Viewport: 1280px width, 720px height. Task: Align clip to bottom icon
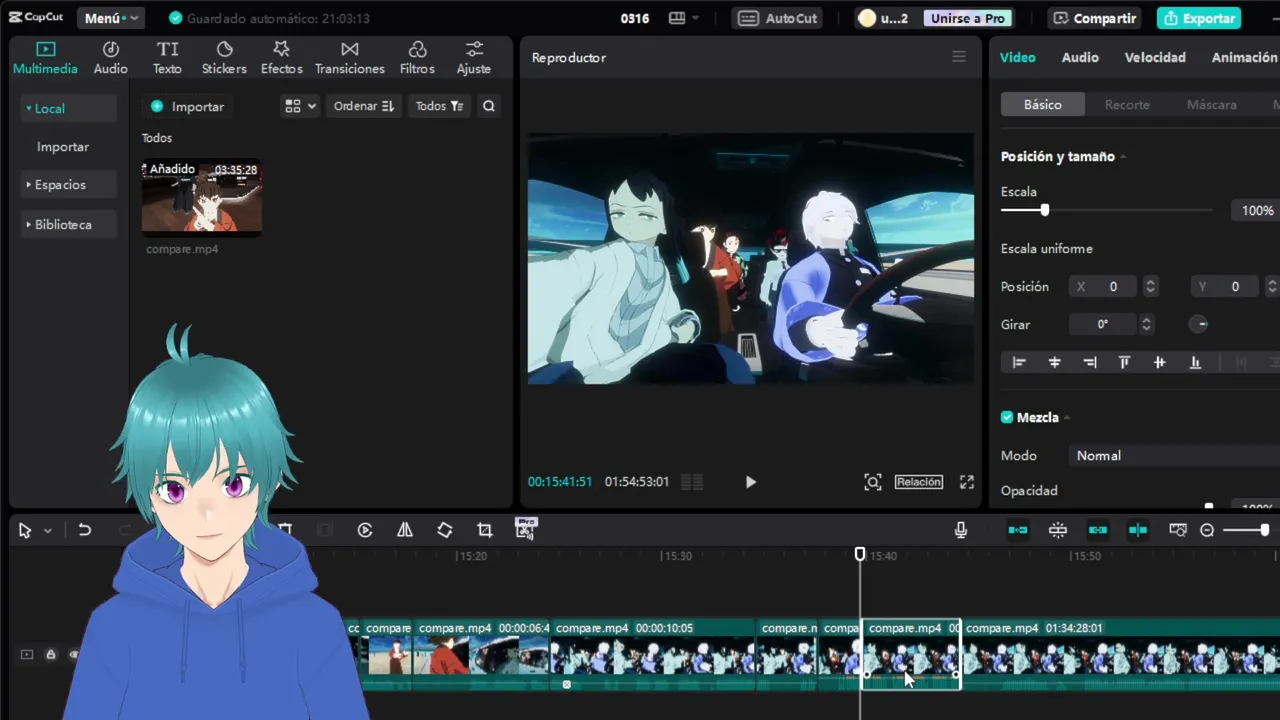coord(1195,363)
